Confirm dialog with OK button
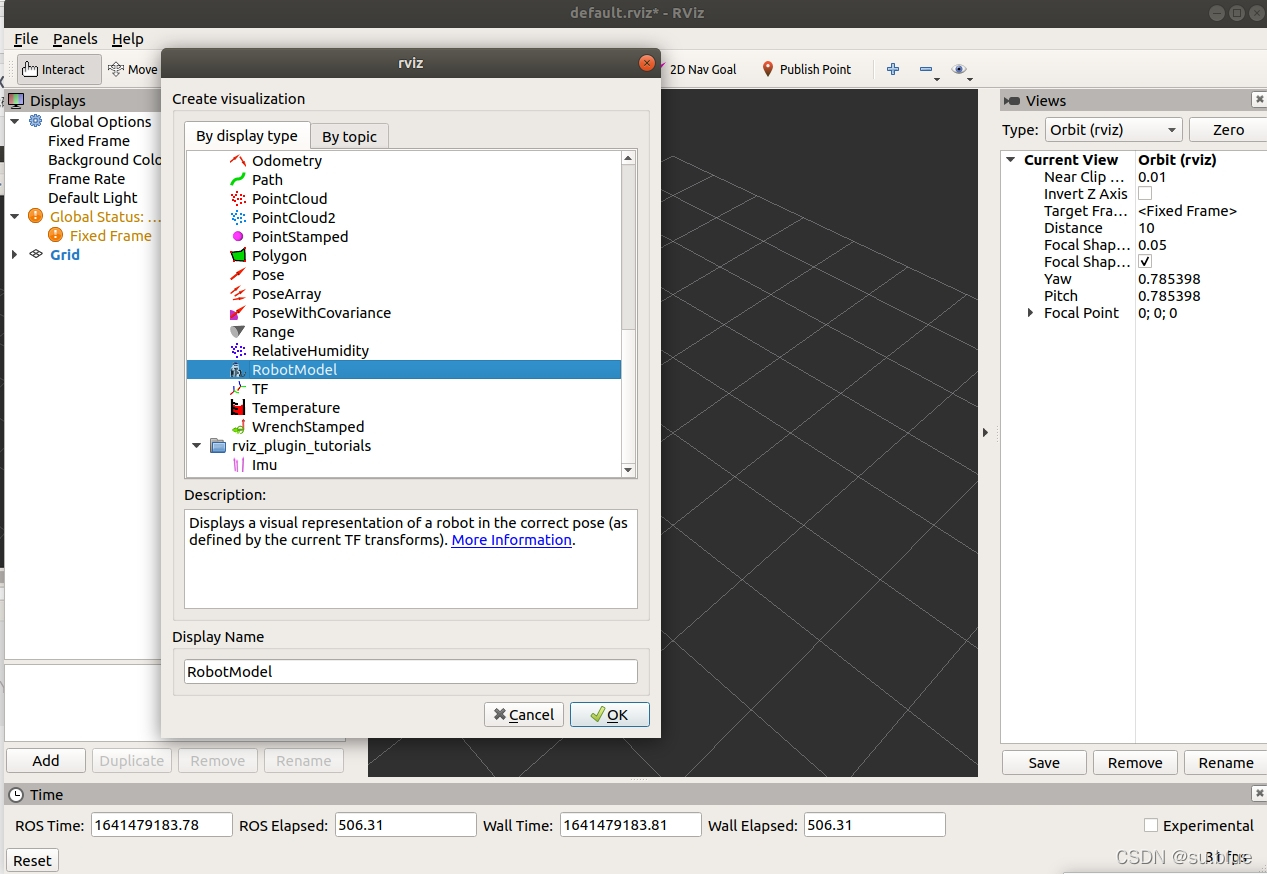 click(610, 714)
